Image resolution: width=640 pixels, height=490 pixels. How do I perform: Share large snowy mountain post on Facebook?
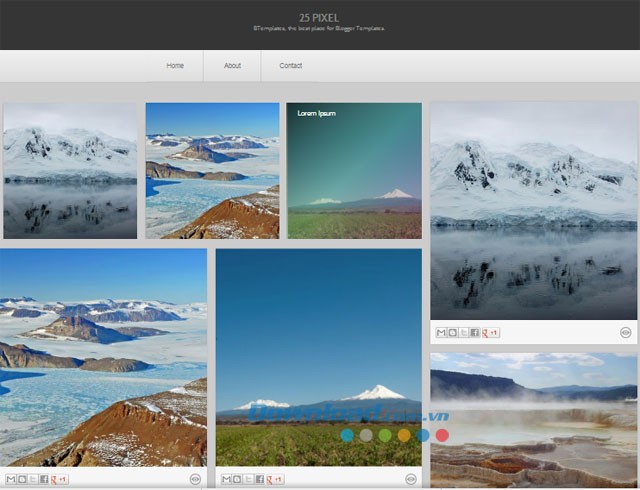click(x=474, y=332)
